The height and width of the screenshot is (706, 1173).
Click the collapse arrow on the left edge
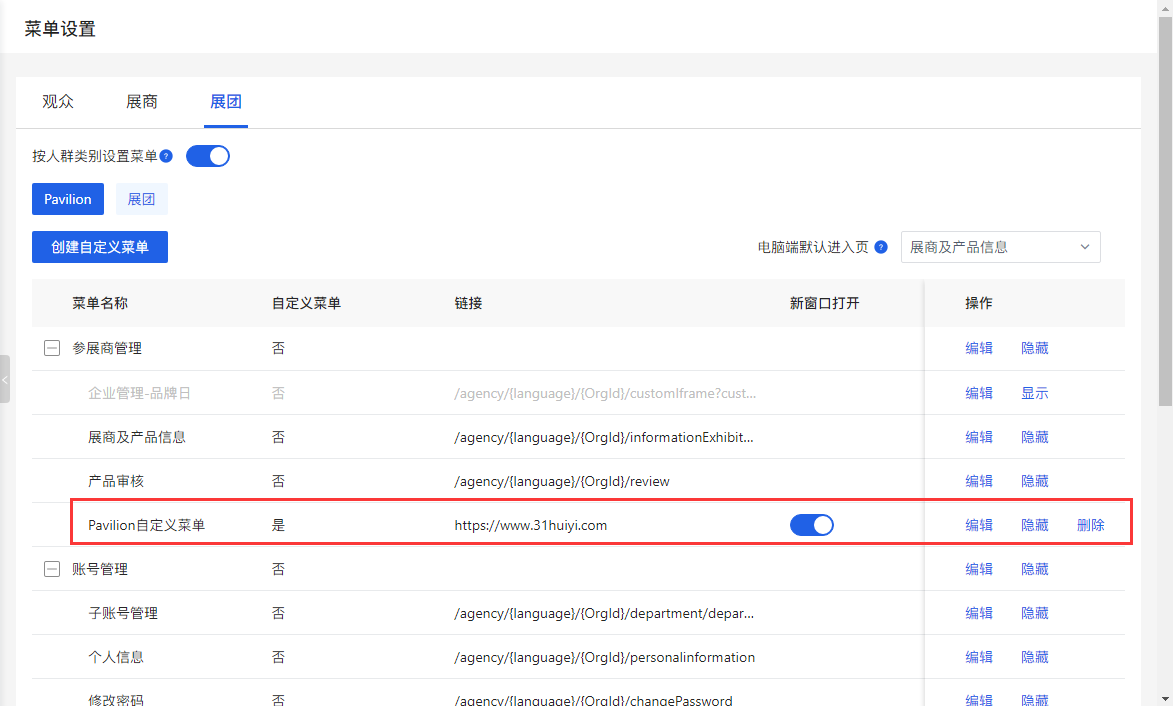coord(5,380)
